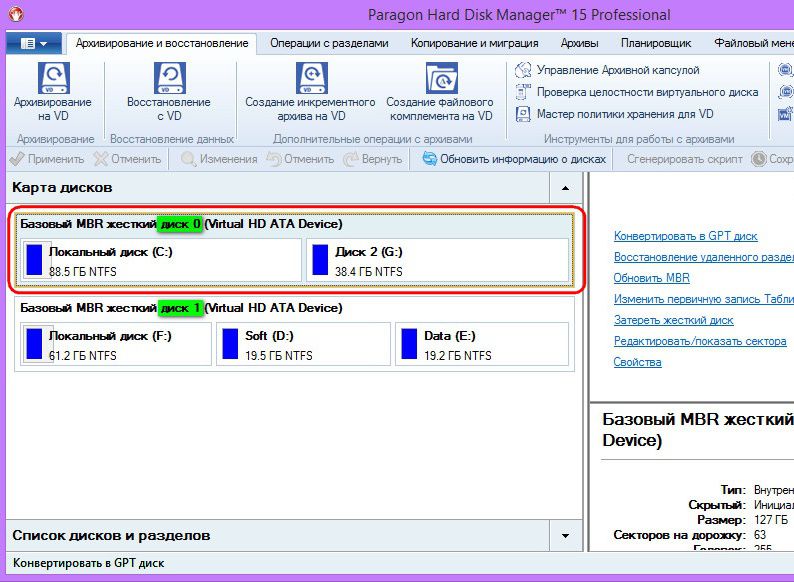794x582 pixels.
Task: Open the Scheduler tab
Action: coord(656,43)
